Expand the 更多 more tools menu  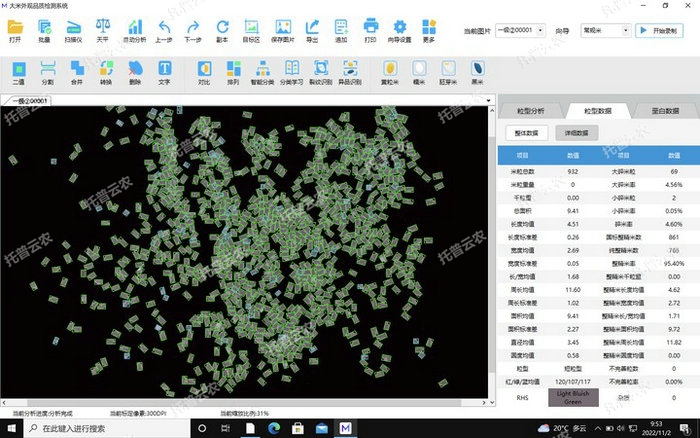point(429,28)
